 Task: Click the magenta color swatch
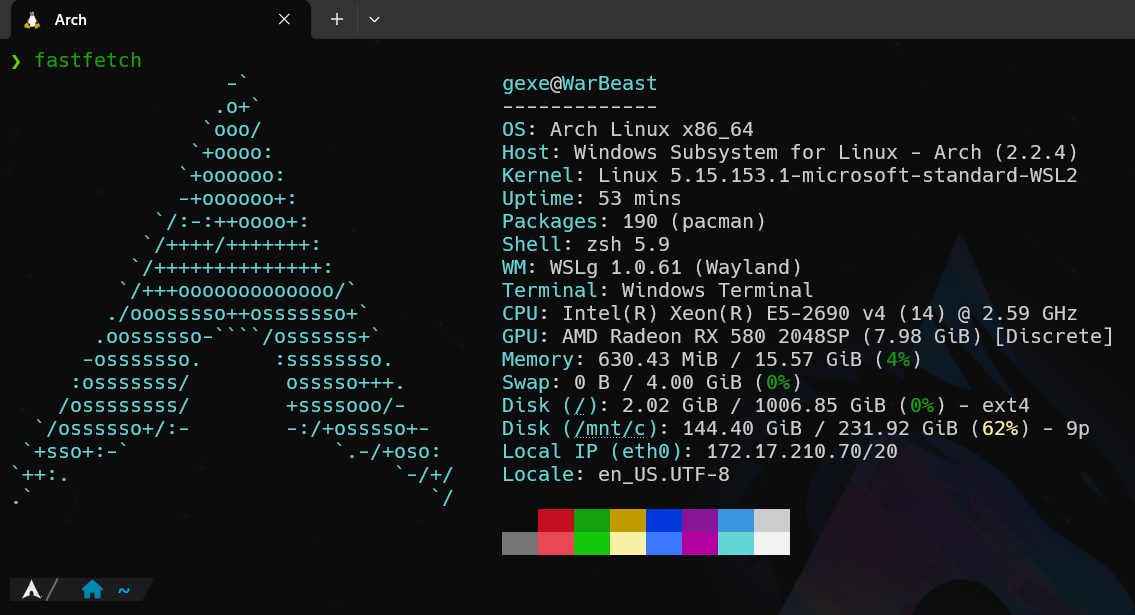click(x=700, y=543)
